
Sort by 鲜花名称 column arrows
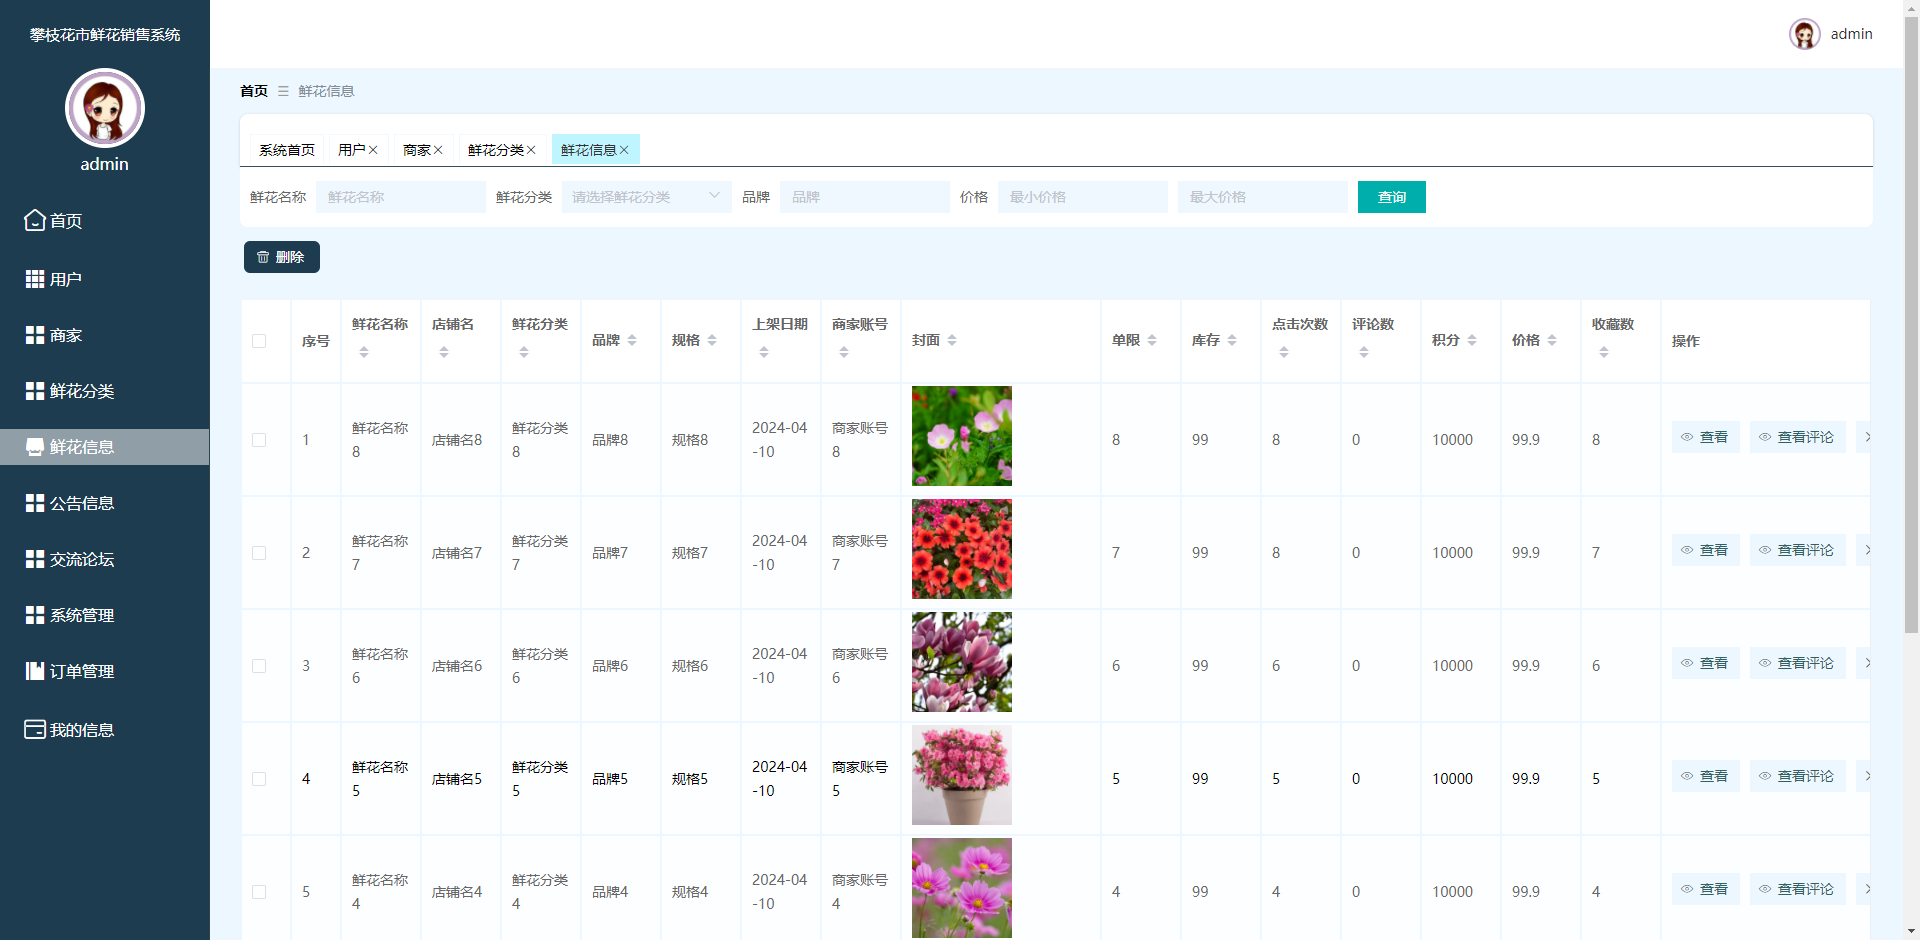364,352
